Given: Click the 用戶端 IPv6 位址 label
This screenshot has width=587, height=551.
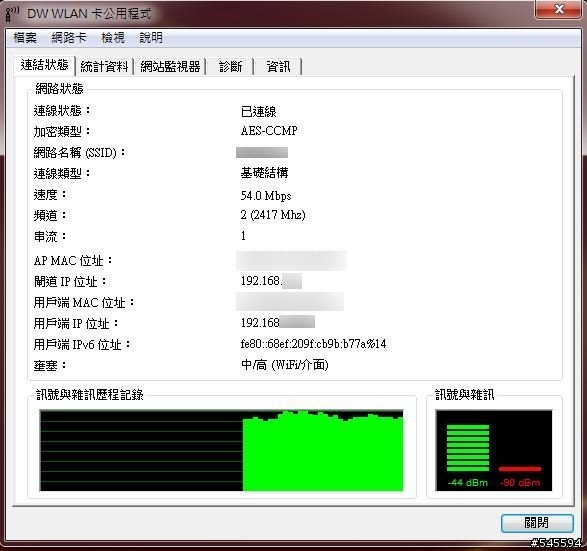Looking at the screenshot, I should (82, 344).
